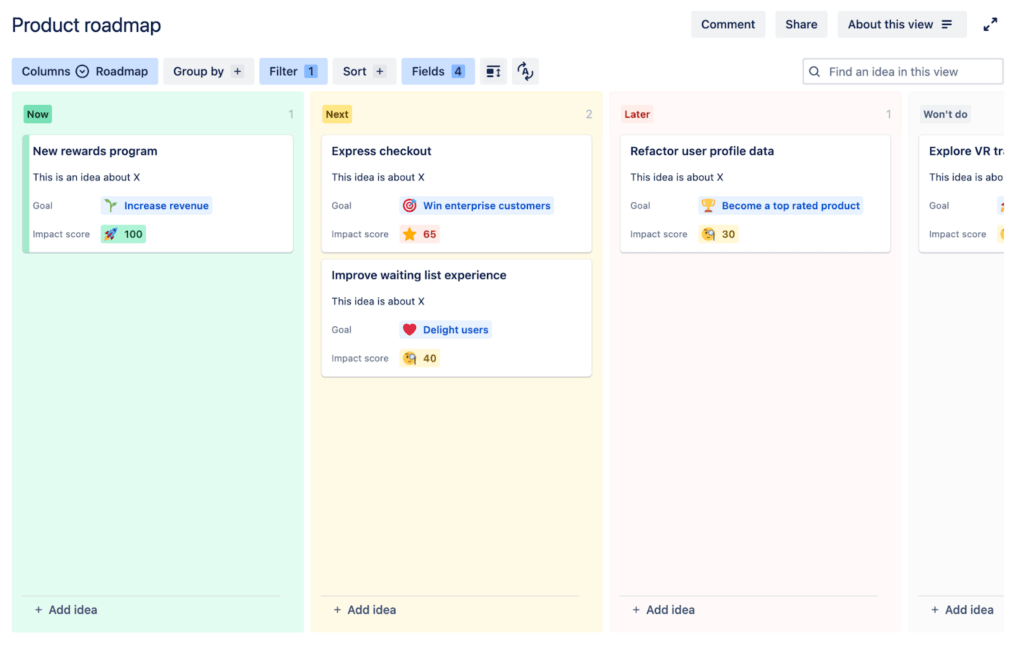The image size is (1024, 646).
Task: Click the rocket icon on New rewards program card
Action: pos(109,233)
